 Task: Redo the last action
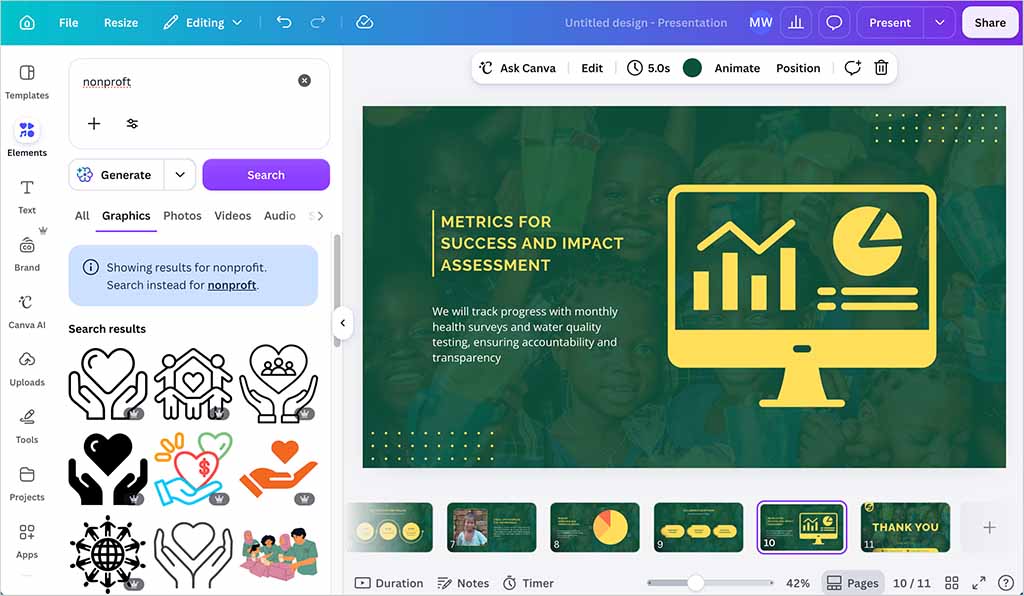point(318,22)
